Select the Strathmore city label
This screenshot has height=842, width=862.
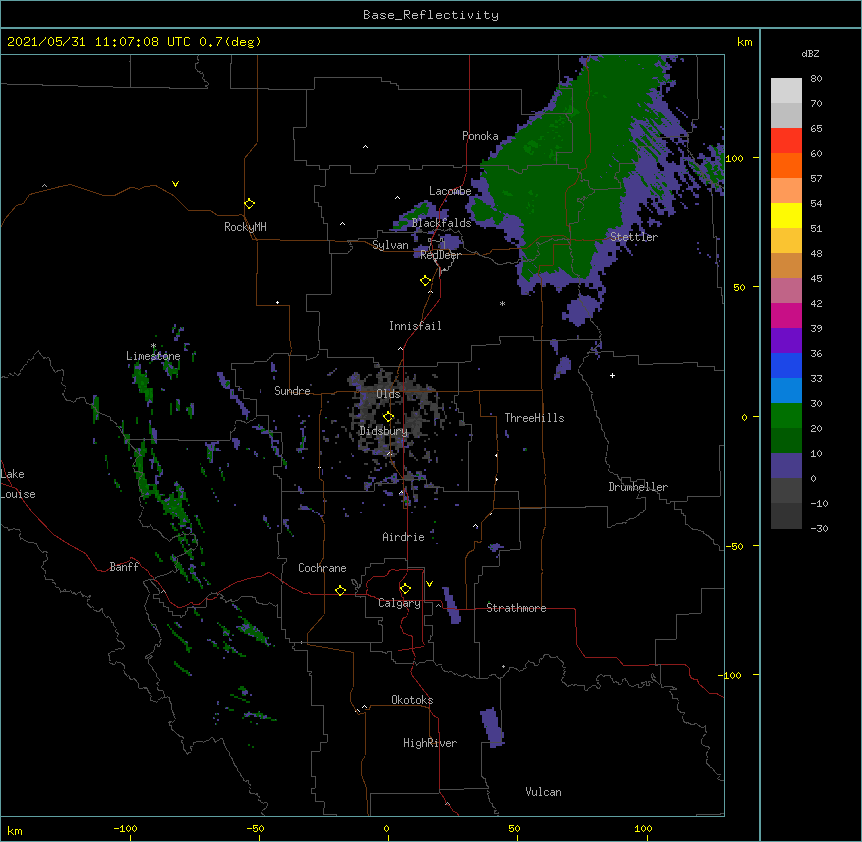[x=516, y=608]
